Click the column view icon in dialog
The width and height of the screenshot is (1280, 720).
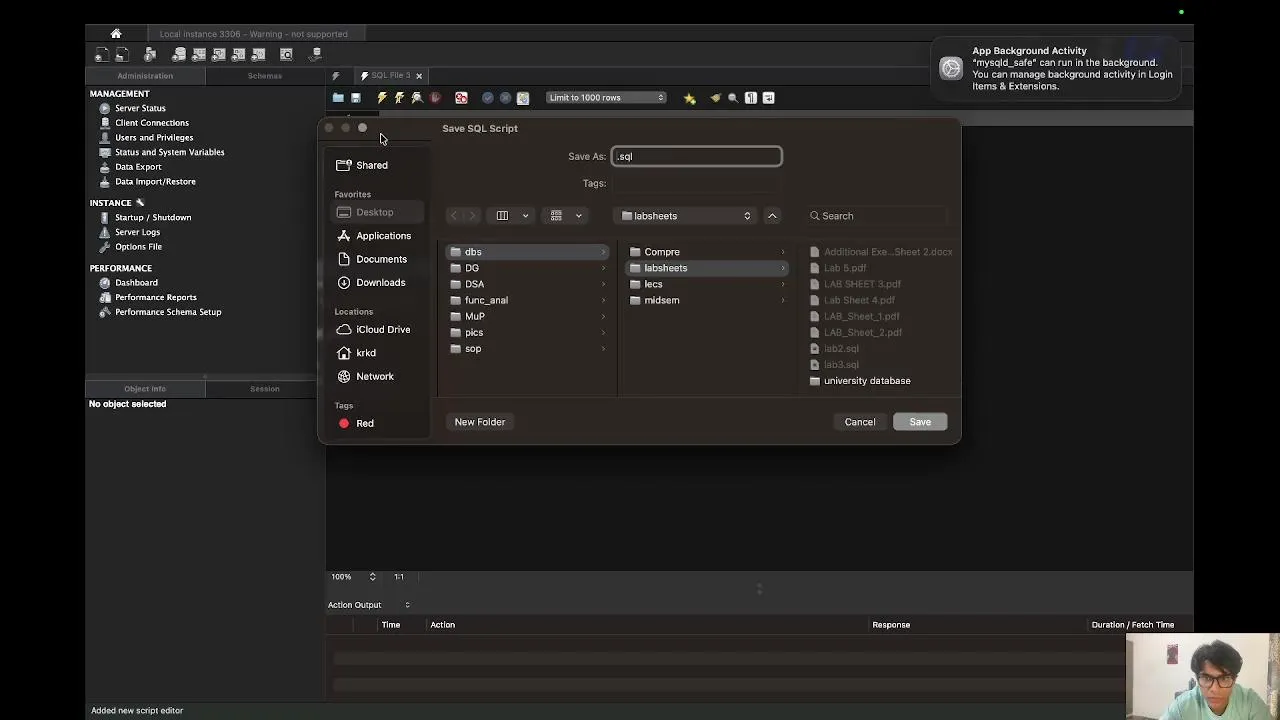tap(502, 216)
